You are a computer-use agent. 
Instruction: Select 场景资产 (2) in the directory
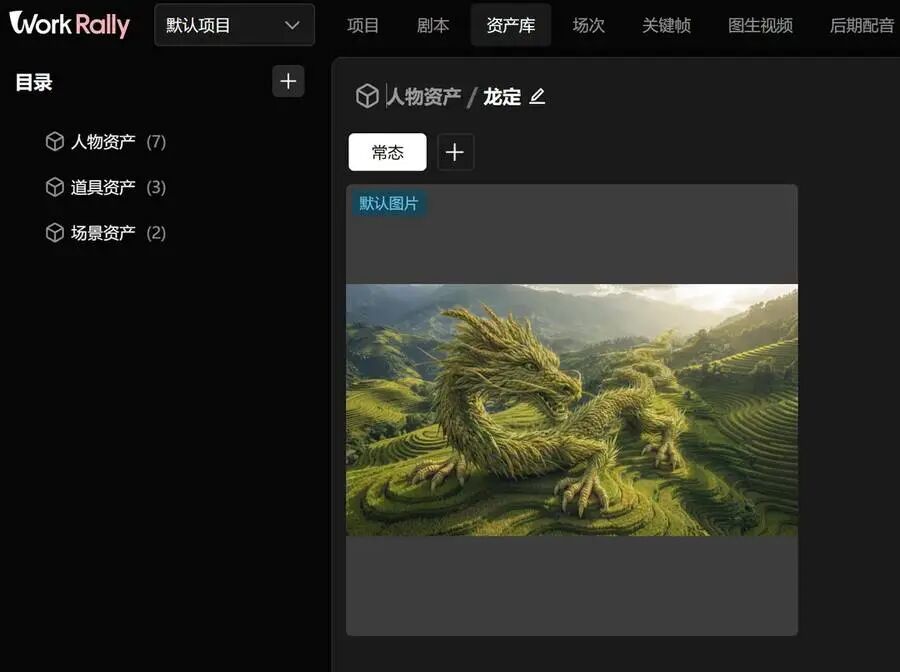106,233
